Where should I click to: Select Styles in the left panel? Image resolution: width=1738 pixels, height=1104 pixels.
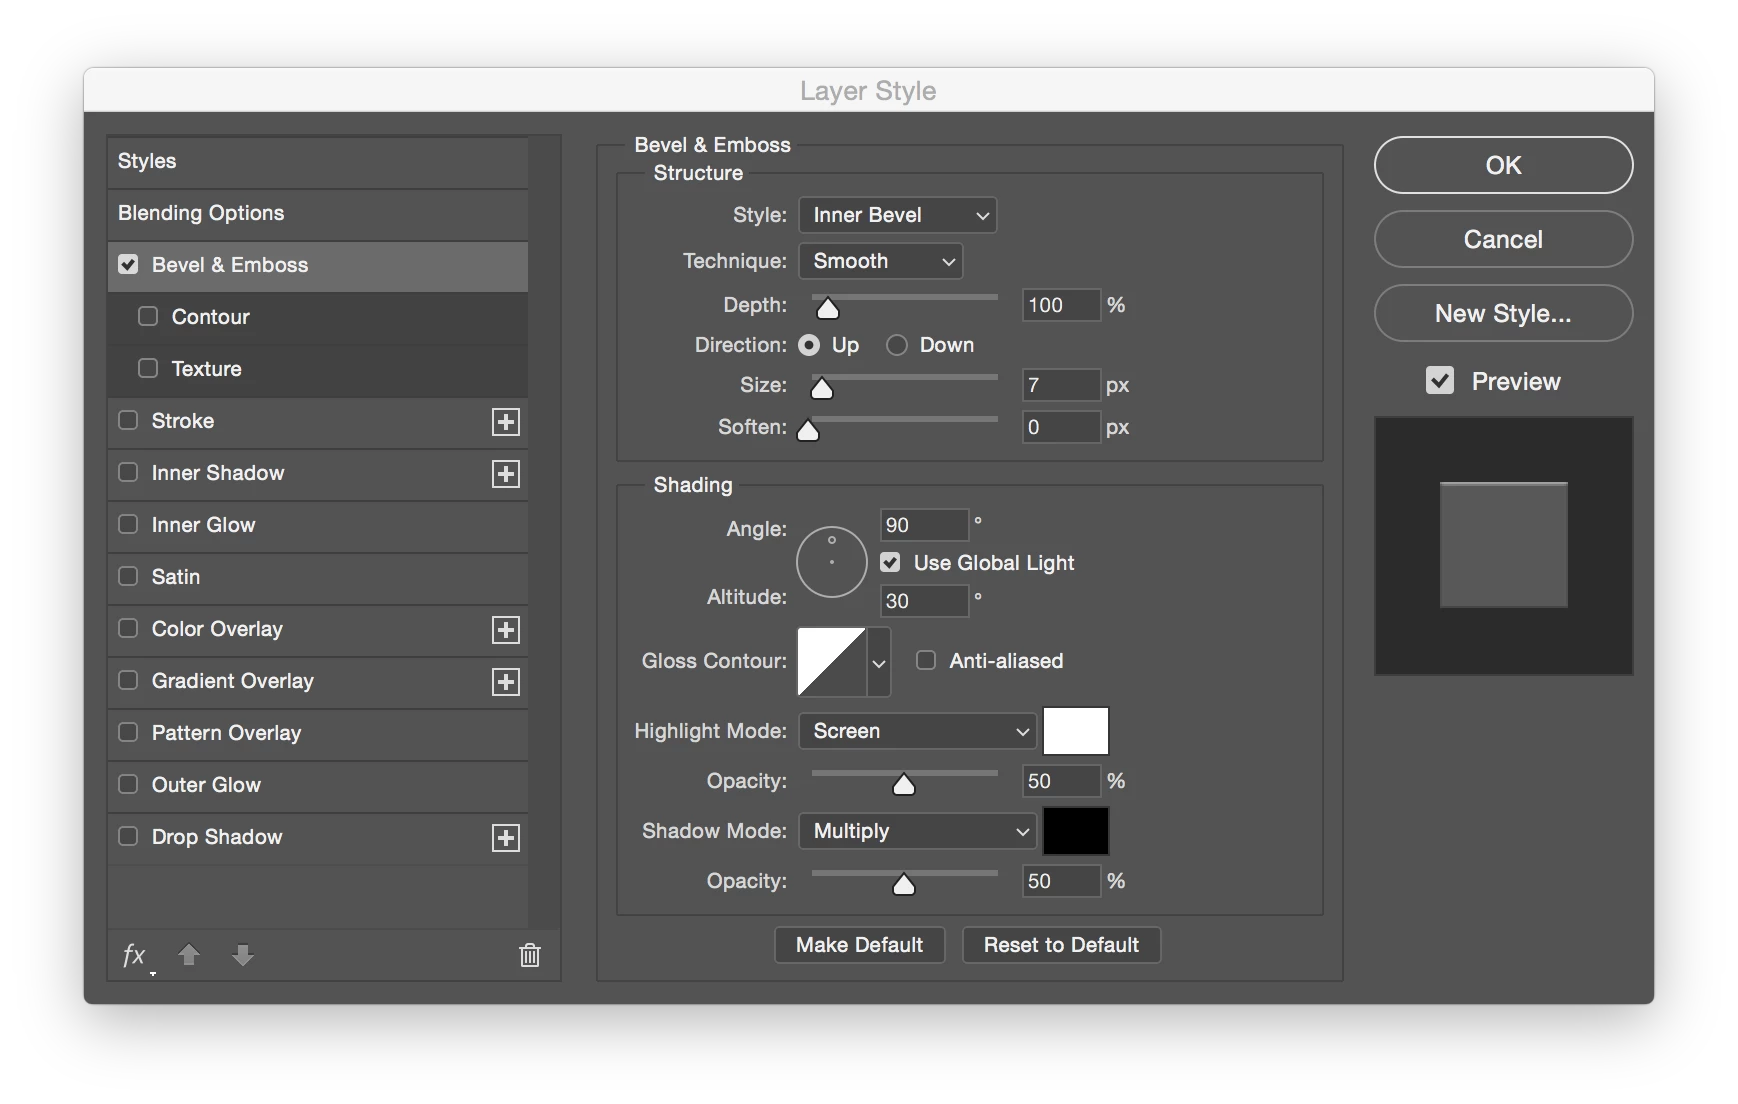pos(318,161)
